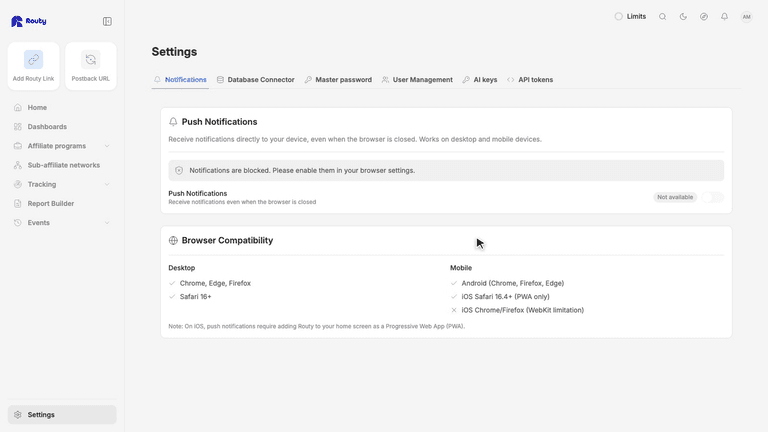Select the Notifications tab
The height and width of the screenshot is (432, 768).
click(x=180, y=79)
